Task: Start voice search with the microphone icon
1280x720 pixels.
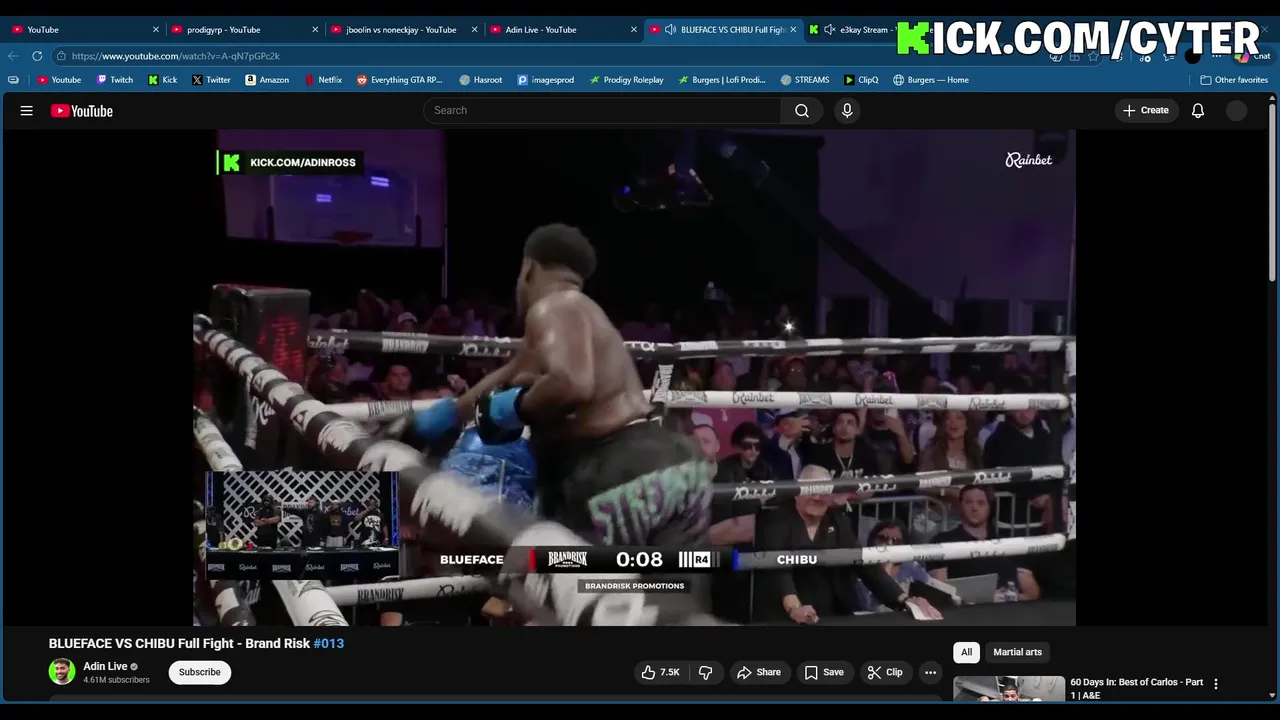Action: coord(847,110)
